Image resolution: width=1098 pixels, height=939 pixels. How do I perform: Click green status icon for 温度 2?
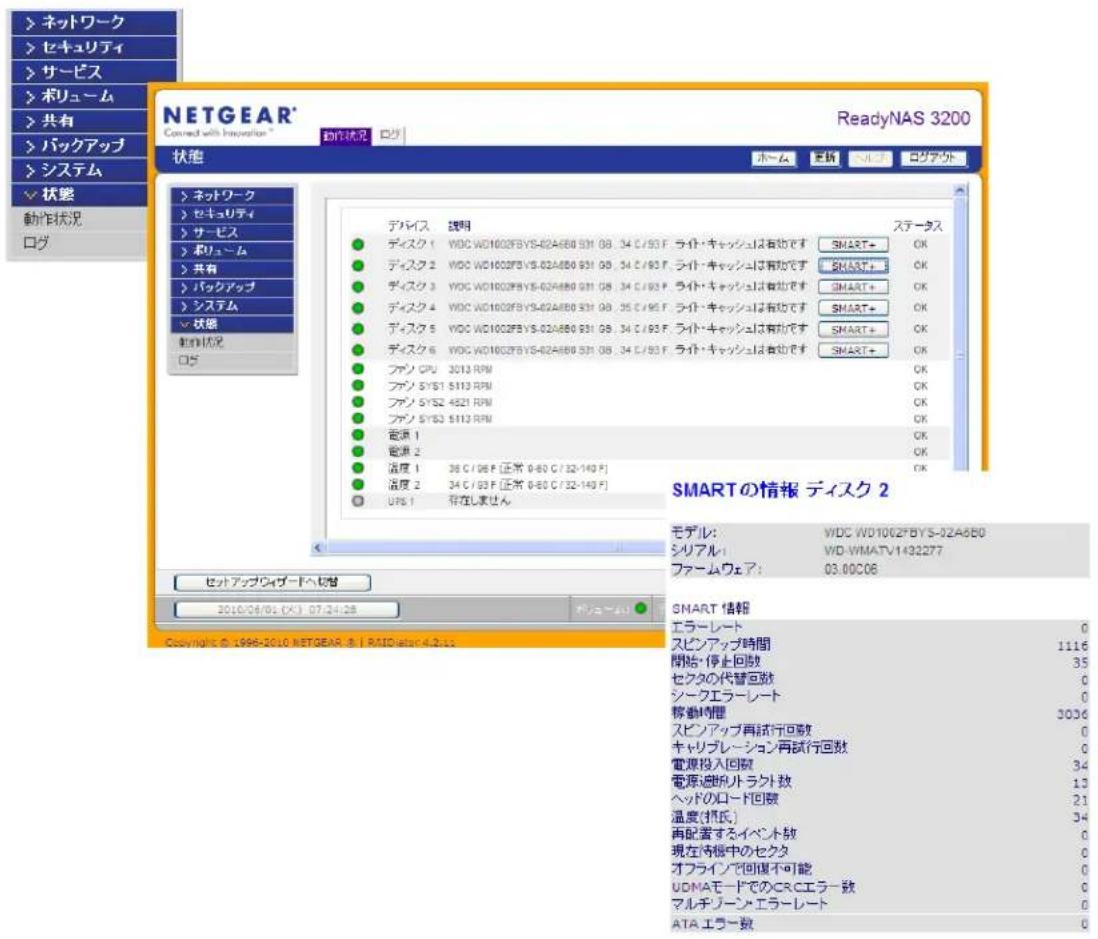point(358,485)
